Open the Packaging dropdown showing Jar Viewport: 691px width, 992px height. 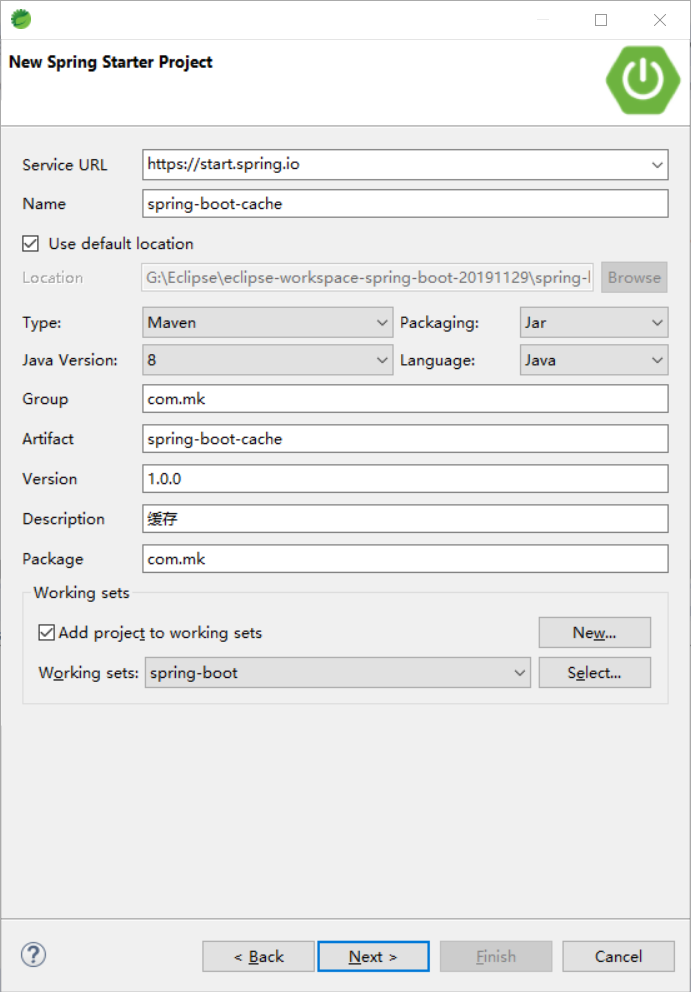pos(594,323)
